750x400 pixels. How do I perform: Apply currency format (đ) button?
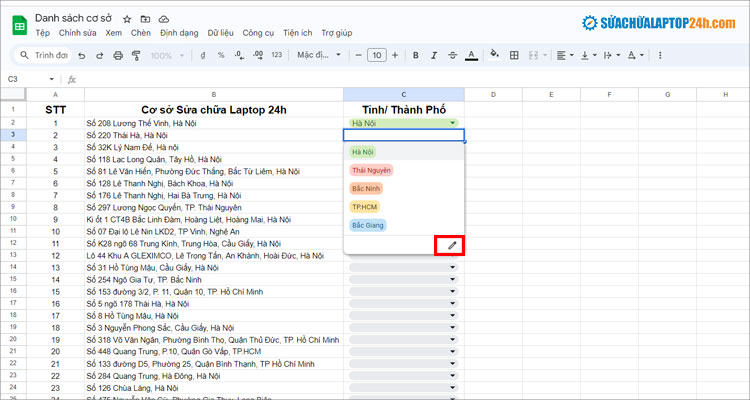[x=203, y=56]
